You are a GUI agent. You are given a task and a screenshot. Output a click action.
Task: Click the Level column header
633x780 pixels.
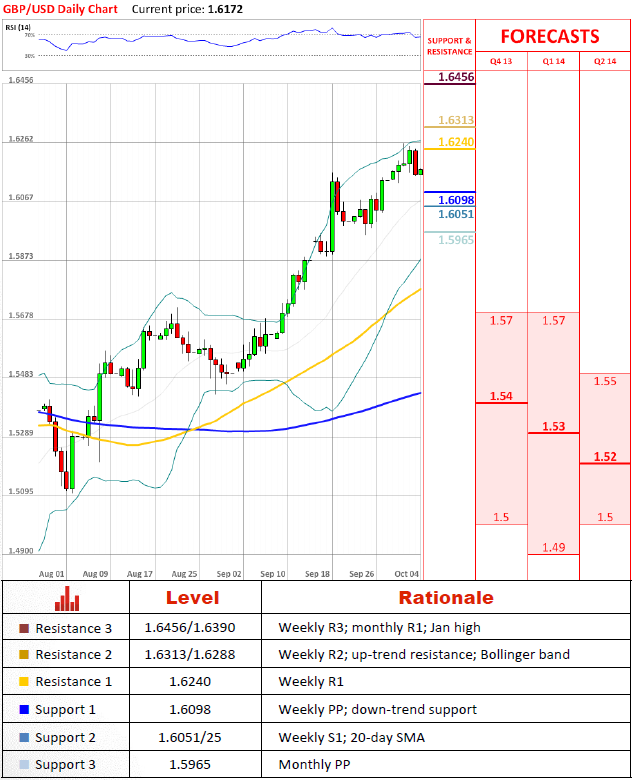(x=193, y=597)
